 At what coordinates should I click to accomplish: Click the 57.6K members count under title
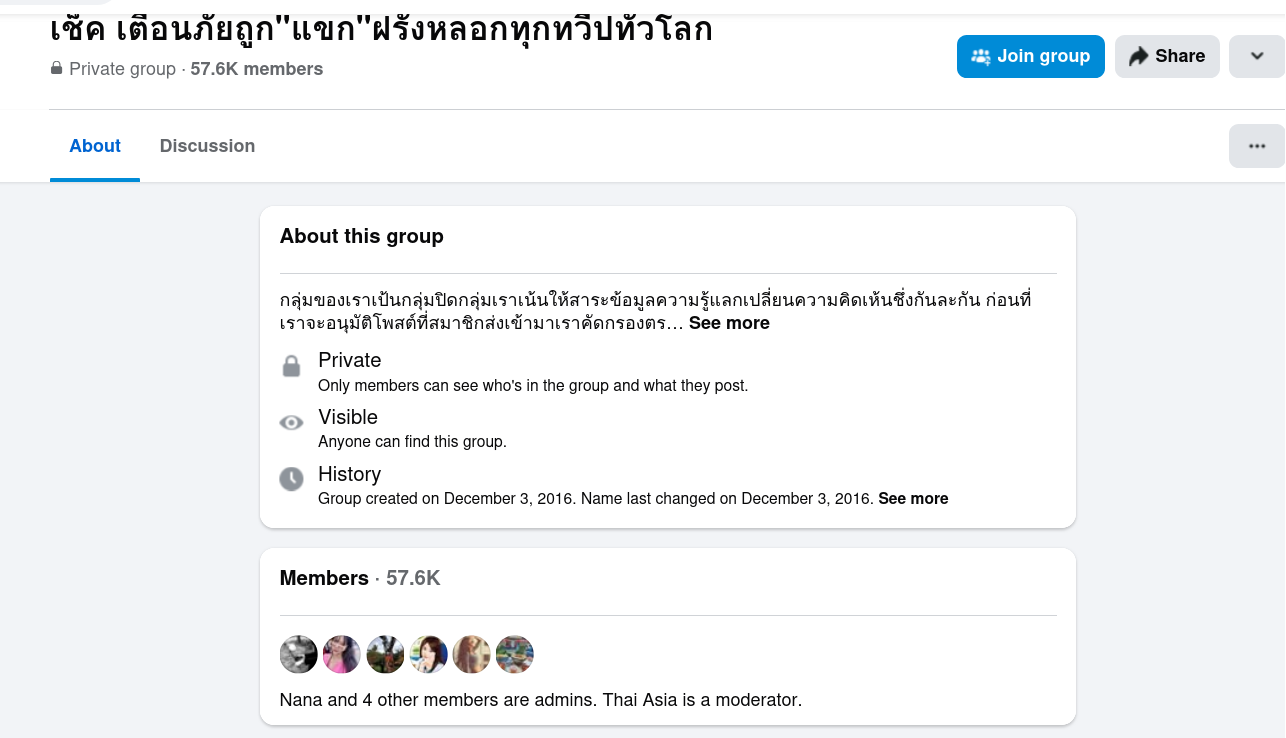(x=257, y=69)
